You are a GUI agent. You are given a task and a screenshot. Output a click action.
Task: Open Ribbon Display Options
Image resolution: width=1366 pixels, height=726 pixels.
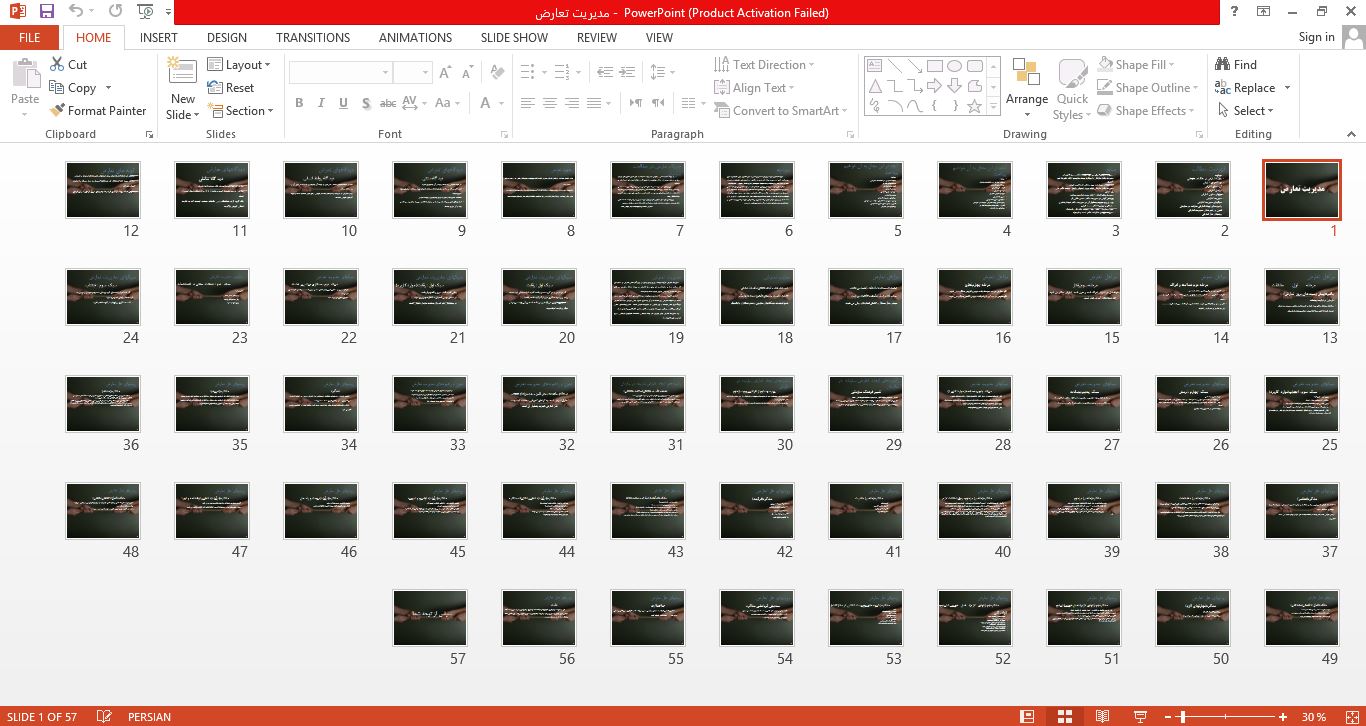[x=1264, y=12]
